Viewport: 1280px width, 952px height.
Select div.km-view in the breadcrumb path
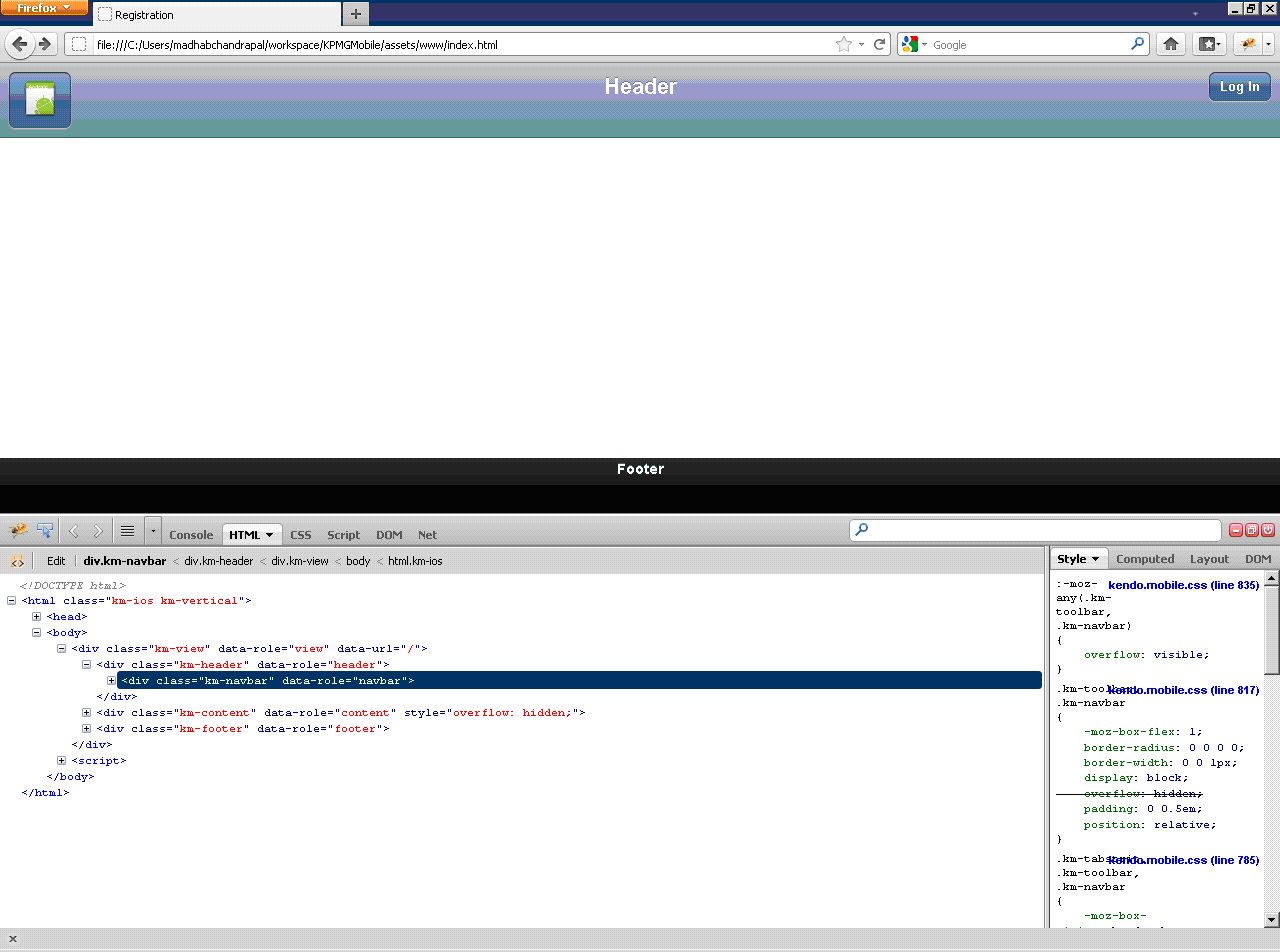click(x=300, y=561)
